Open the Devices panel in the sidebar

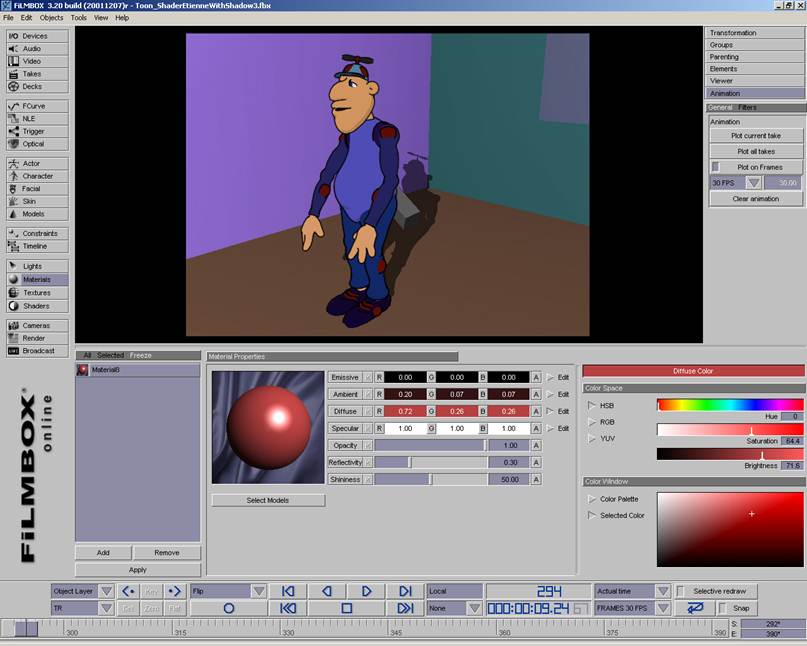pos(37,36)
